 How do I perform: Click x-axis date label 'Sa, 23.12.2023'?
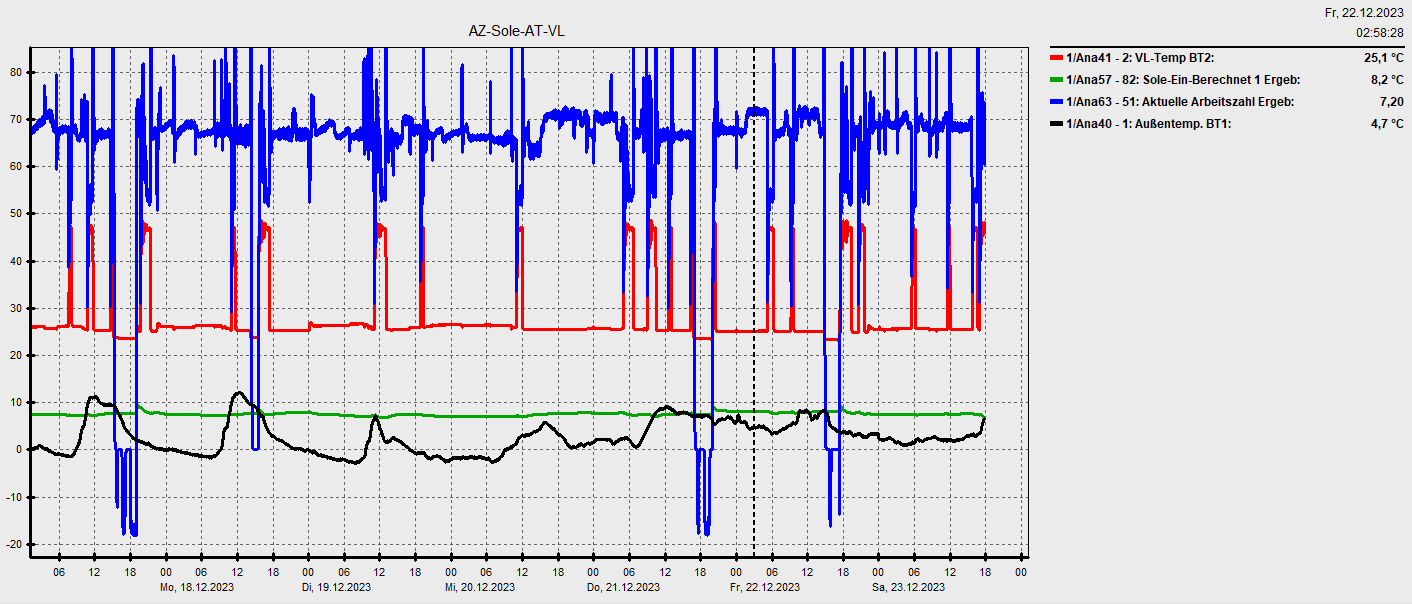(x=908, y=587)
